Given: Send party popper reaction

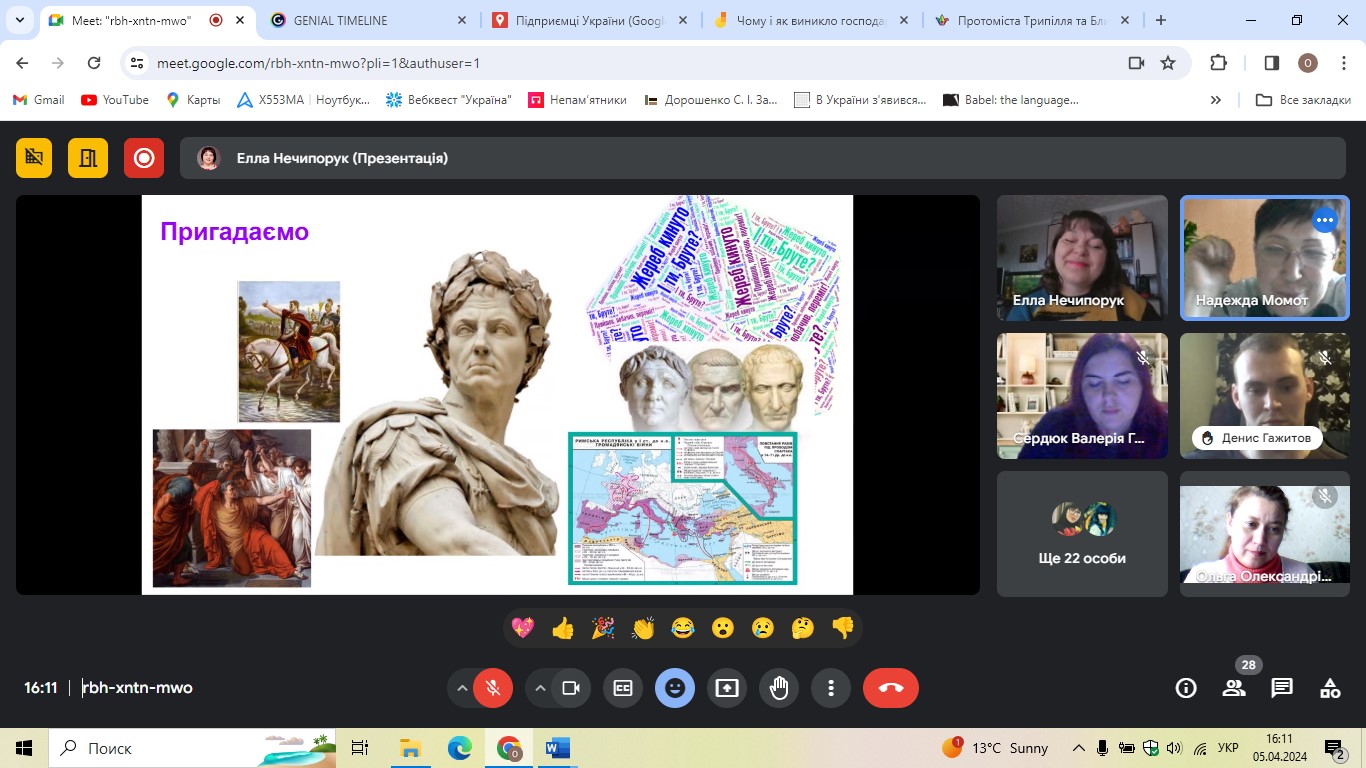Looking at the screenshot, I should [x=603, y=628].
